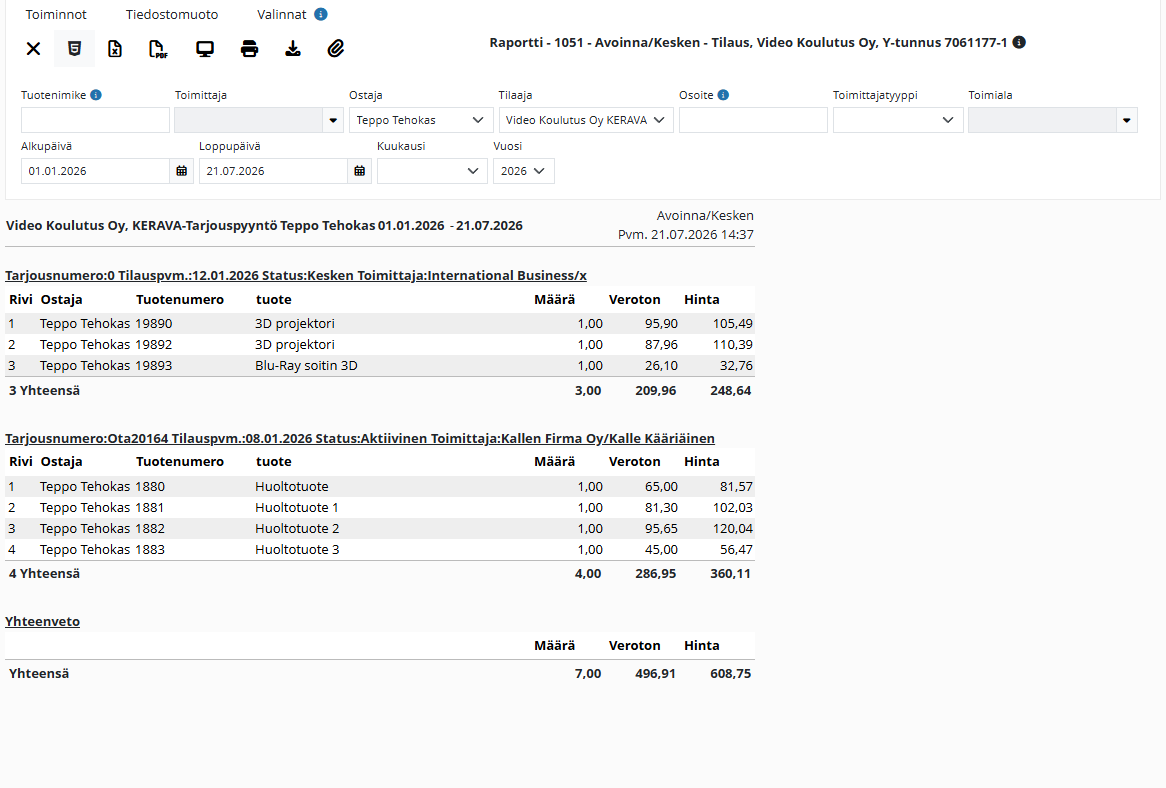
Task: Open the Vuosi dropdown set to 2026
Action: coord(524,171)
